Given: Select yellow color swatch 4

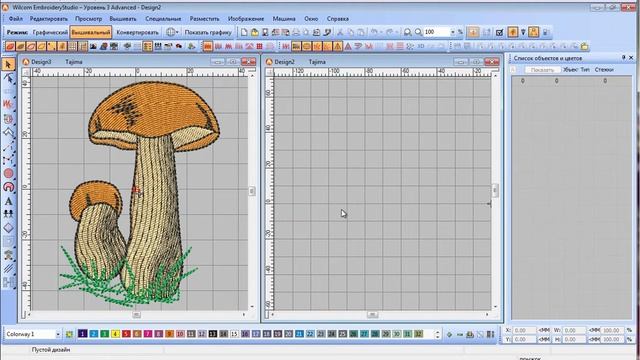Looking at the screenshot, I should click(x=115, y=334).
